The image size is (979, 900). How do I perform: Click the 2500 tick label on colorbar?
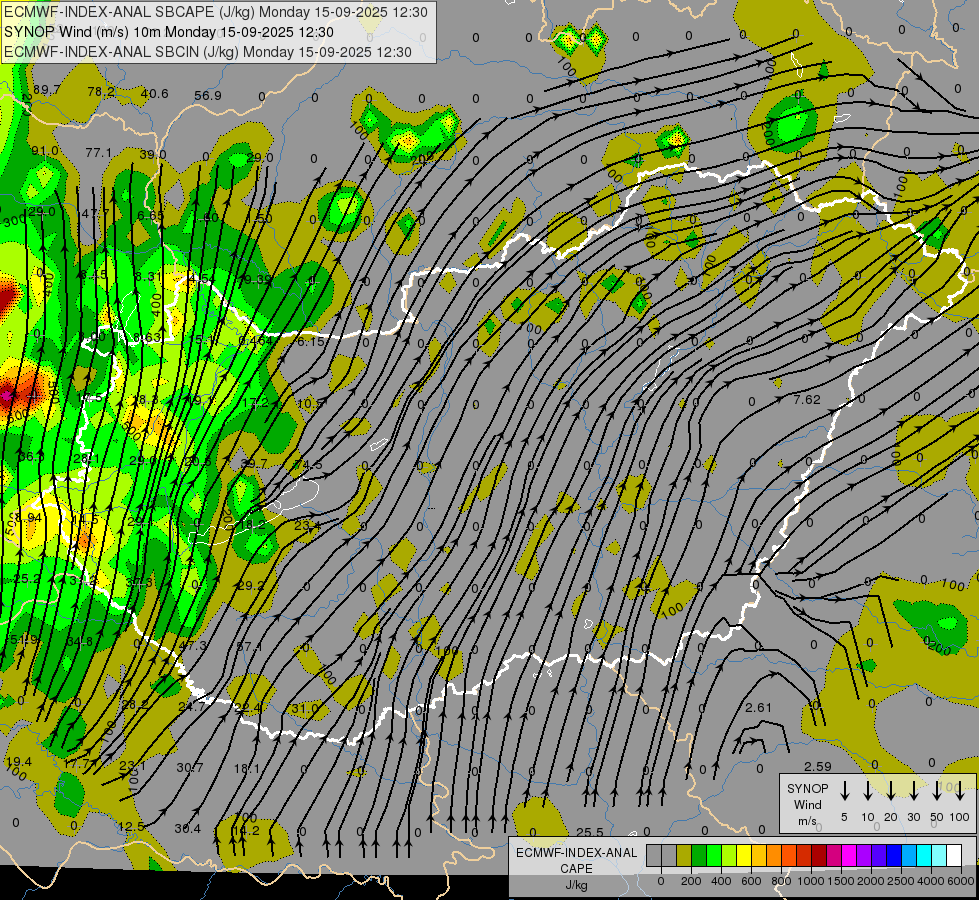[902, 881]
